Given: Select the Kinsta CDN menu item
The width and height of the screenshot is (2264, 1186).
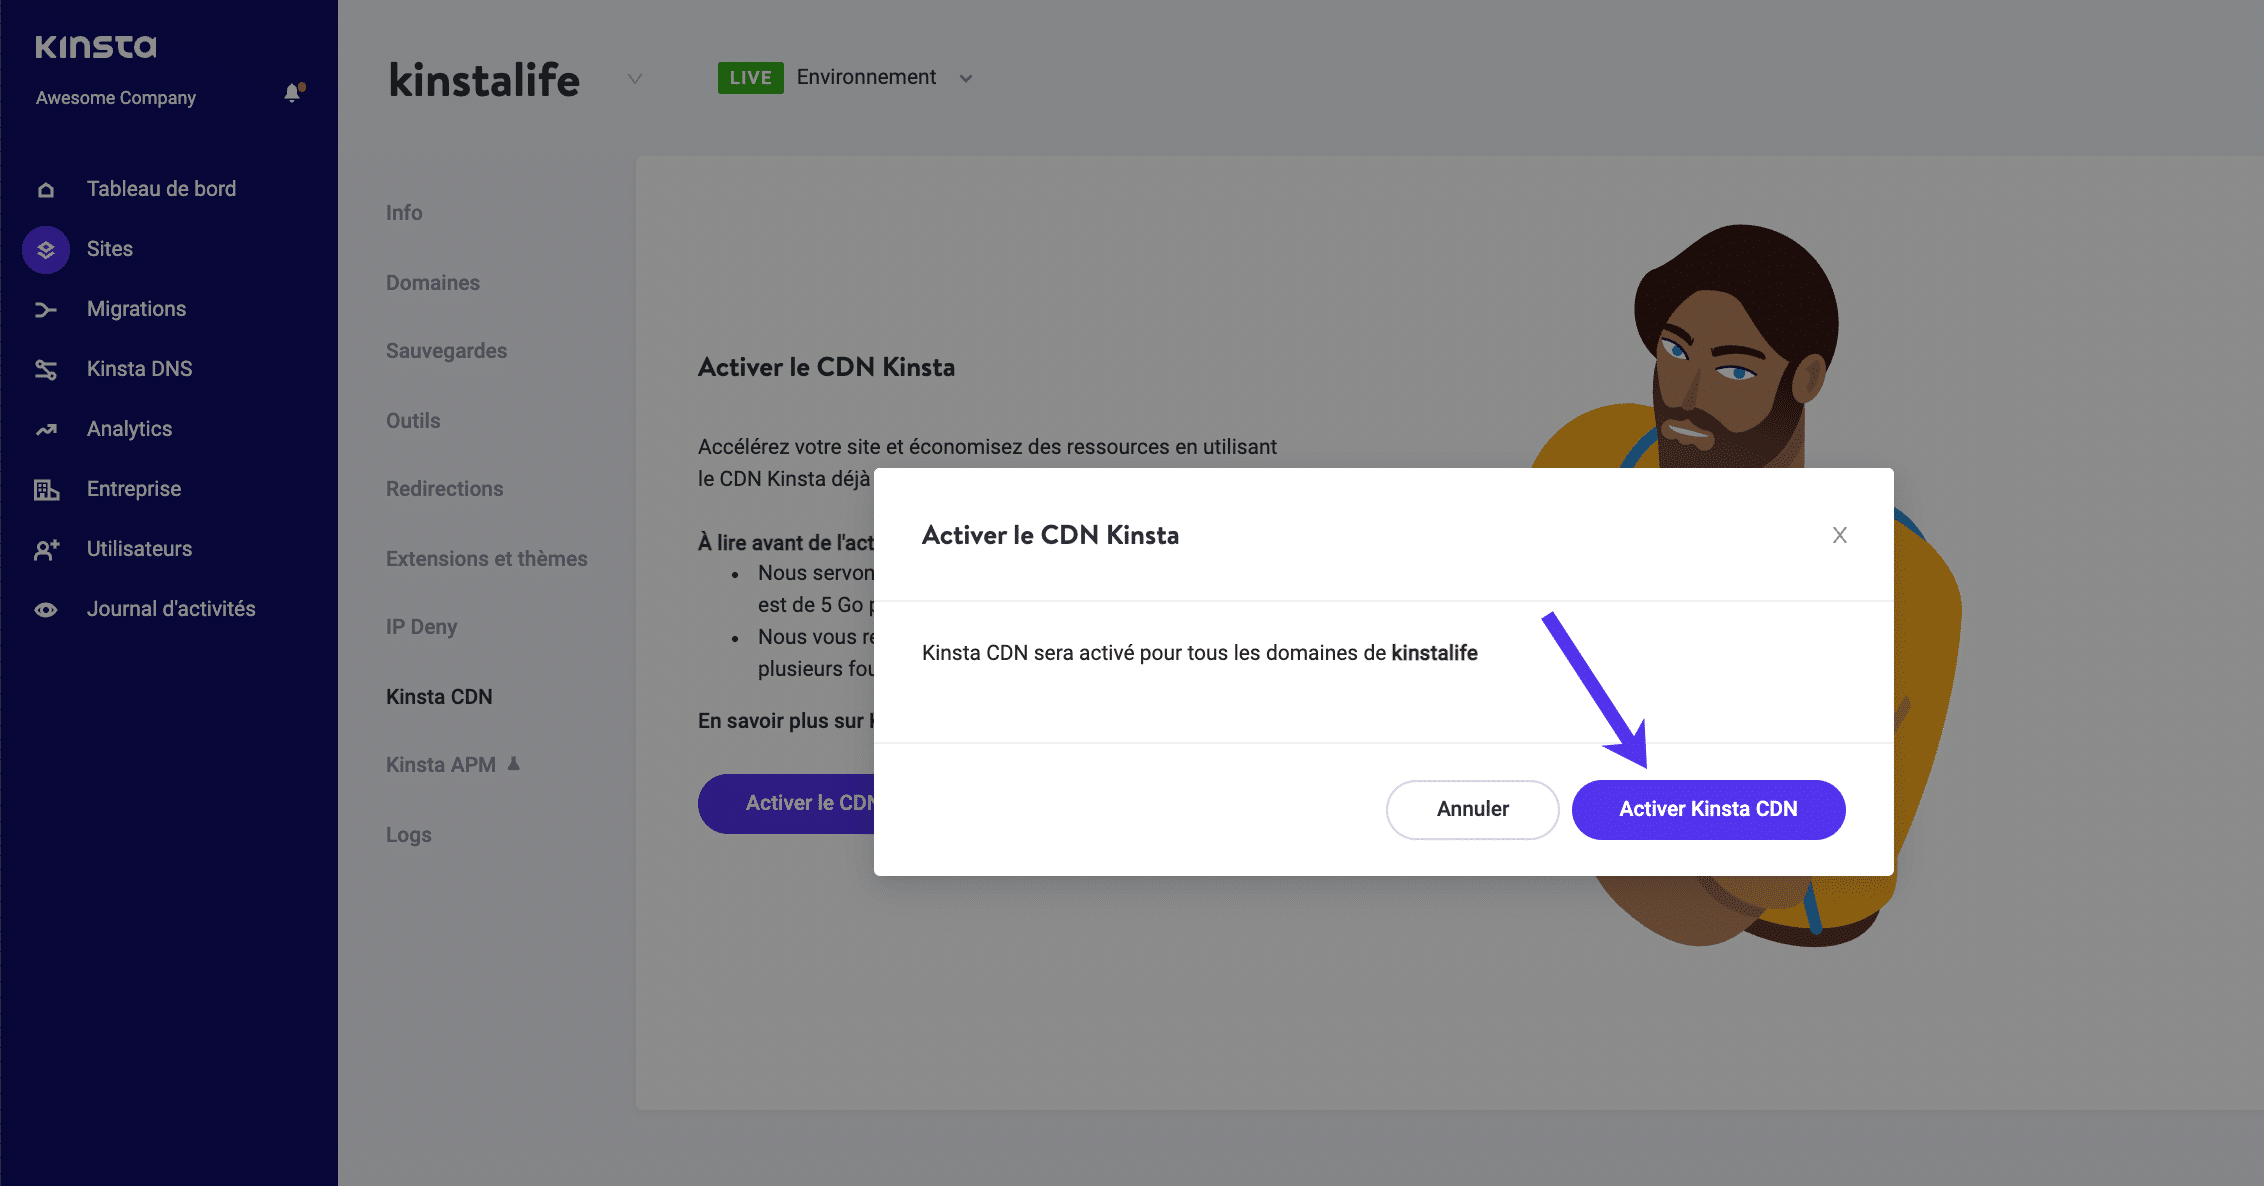Looking at the screenshot, I should pos(439,696).
